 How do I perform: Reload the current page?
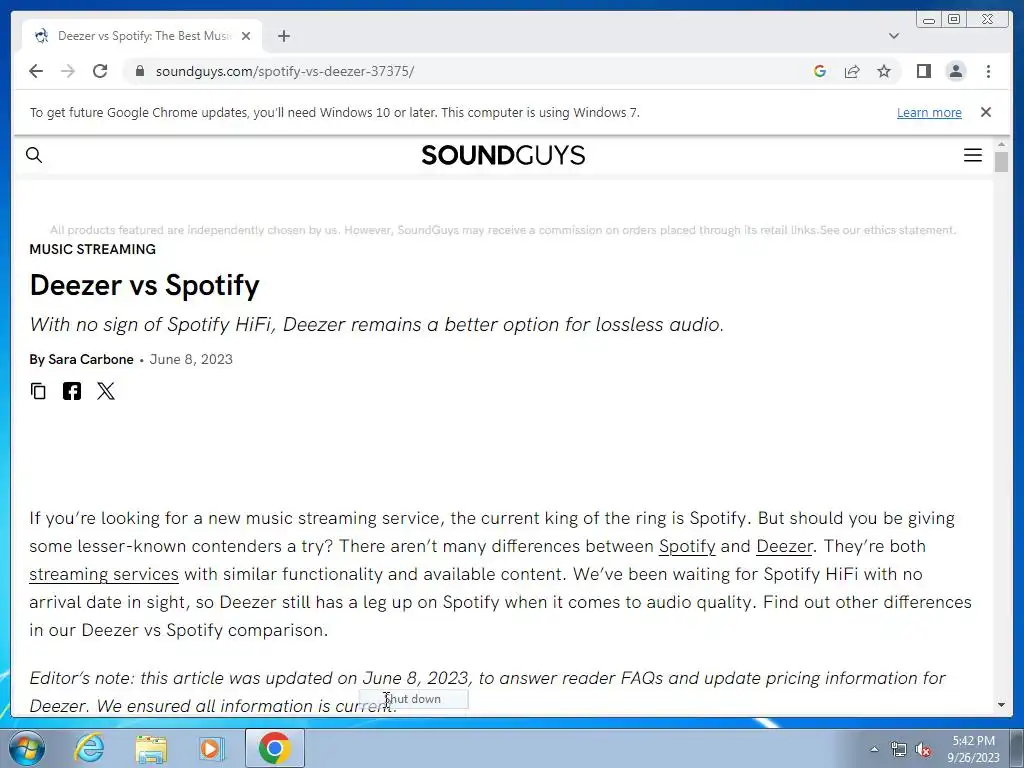click(x=100, y=71)
